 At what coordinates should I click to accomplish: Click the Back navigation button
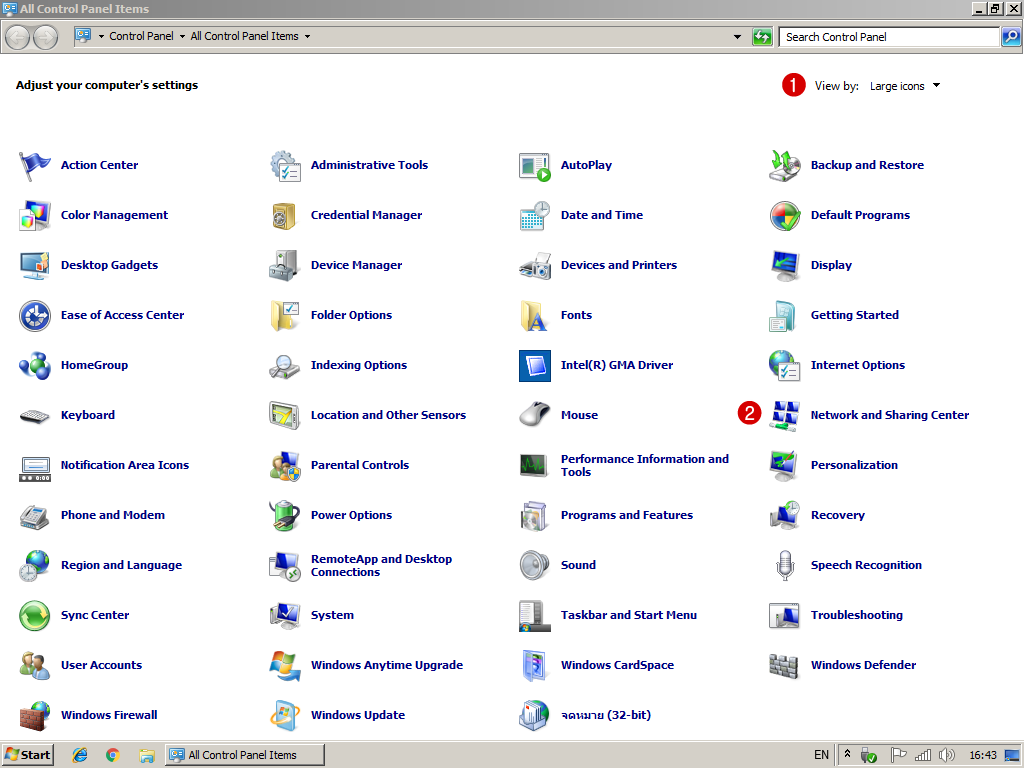(18, 37)
